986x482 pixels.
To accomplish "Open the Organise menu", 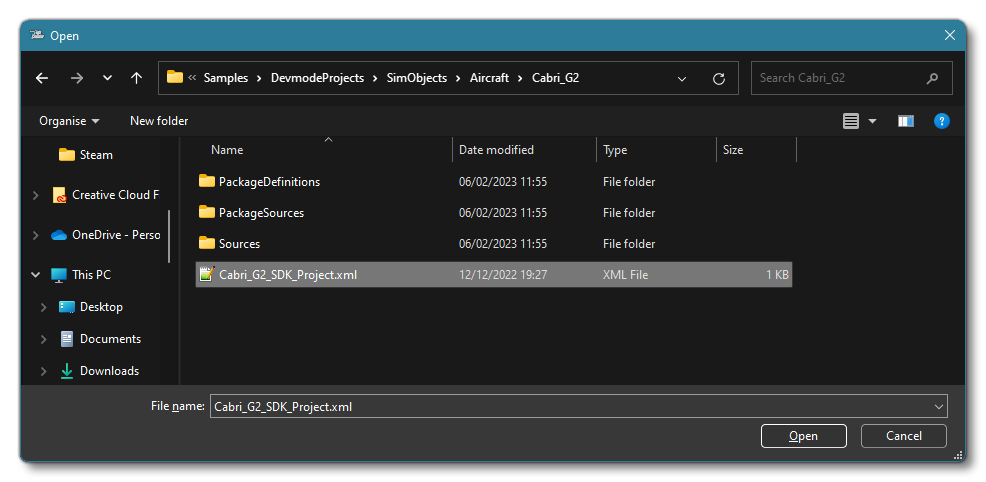I will click(69, 121).
